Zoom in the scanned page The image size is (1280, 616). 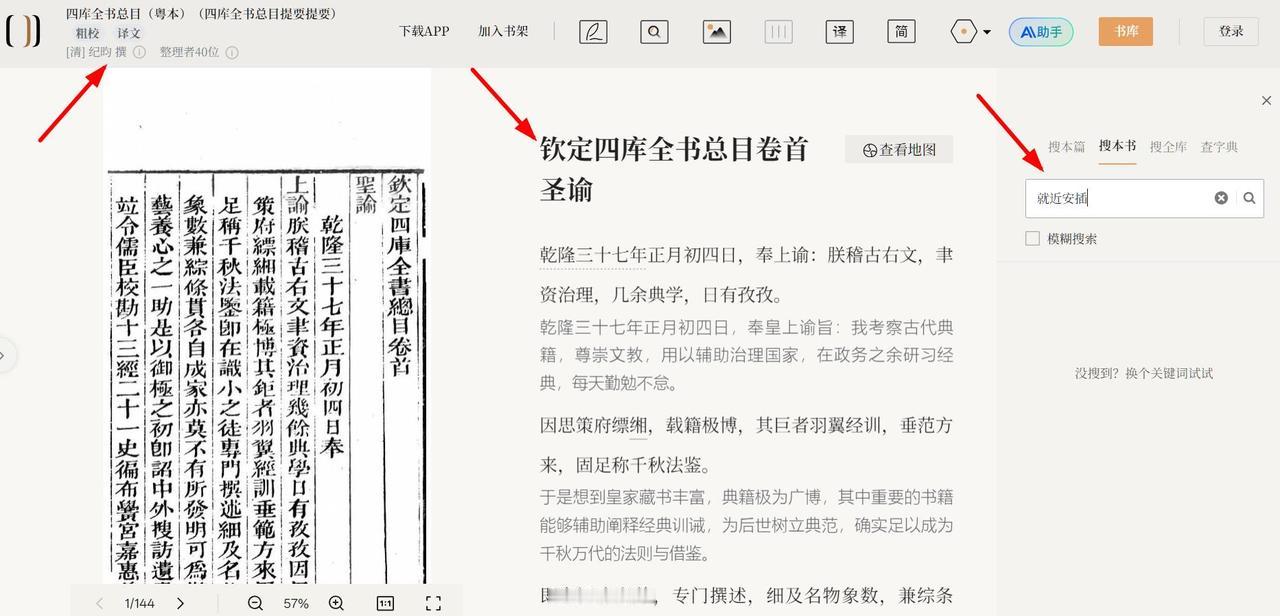point(336,603)
